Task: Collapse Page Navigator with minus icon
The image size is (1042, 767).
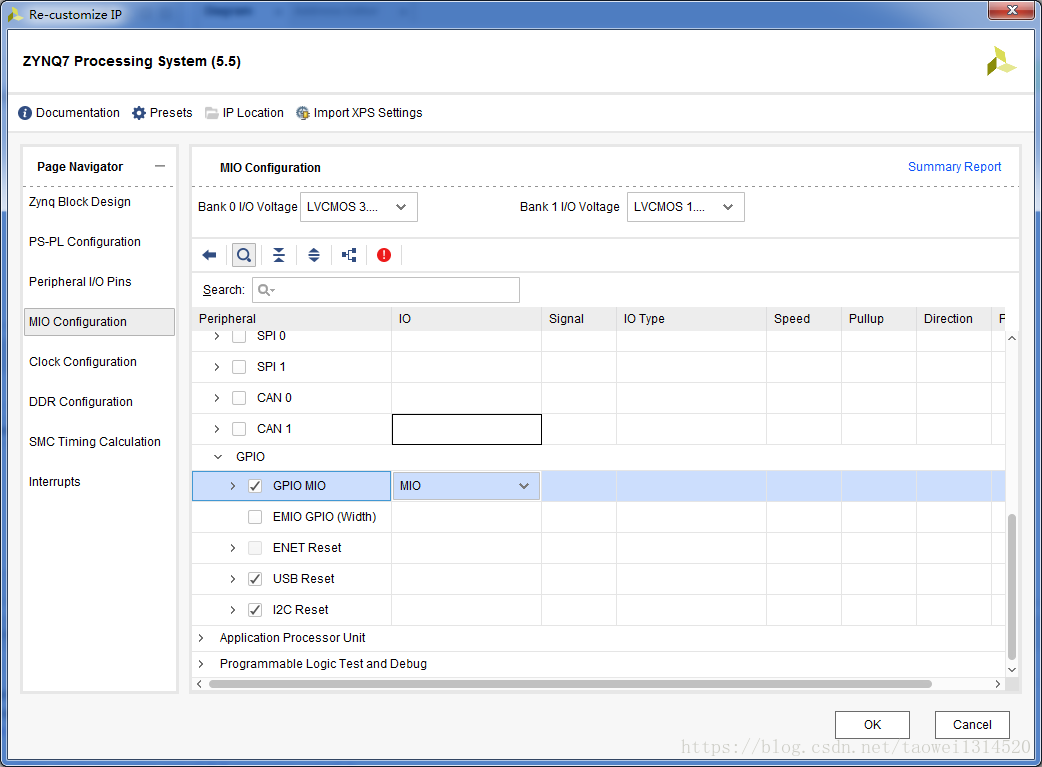Action: (159, 166)
